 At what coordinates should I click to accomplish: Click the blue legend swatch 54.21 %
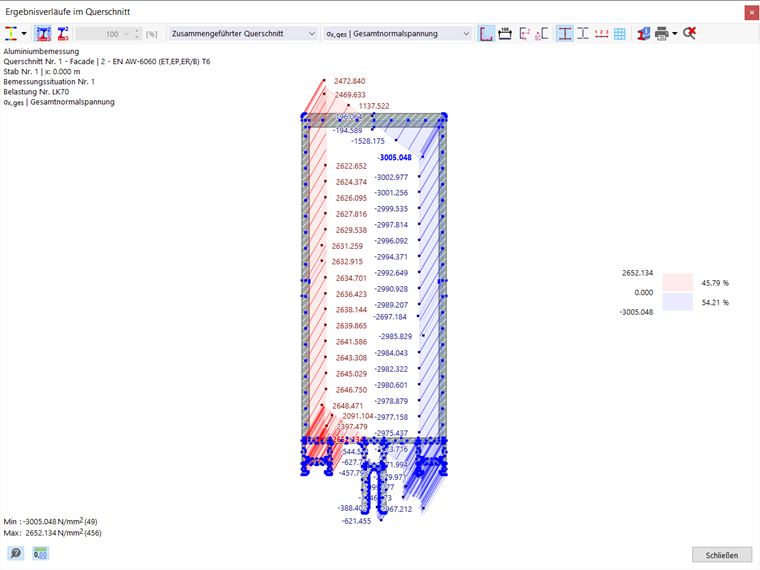[x=677, y=302]
